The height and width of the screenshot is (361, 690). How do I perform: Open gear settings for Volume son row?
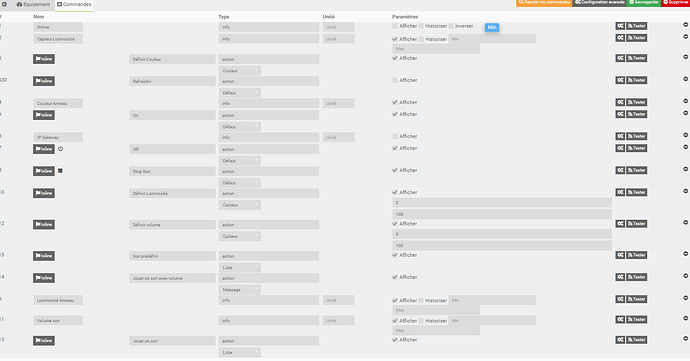(620, 320)
